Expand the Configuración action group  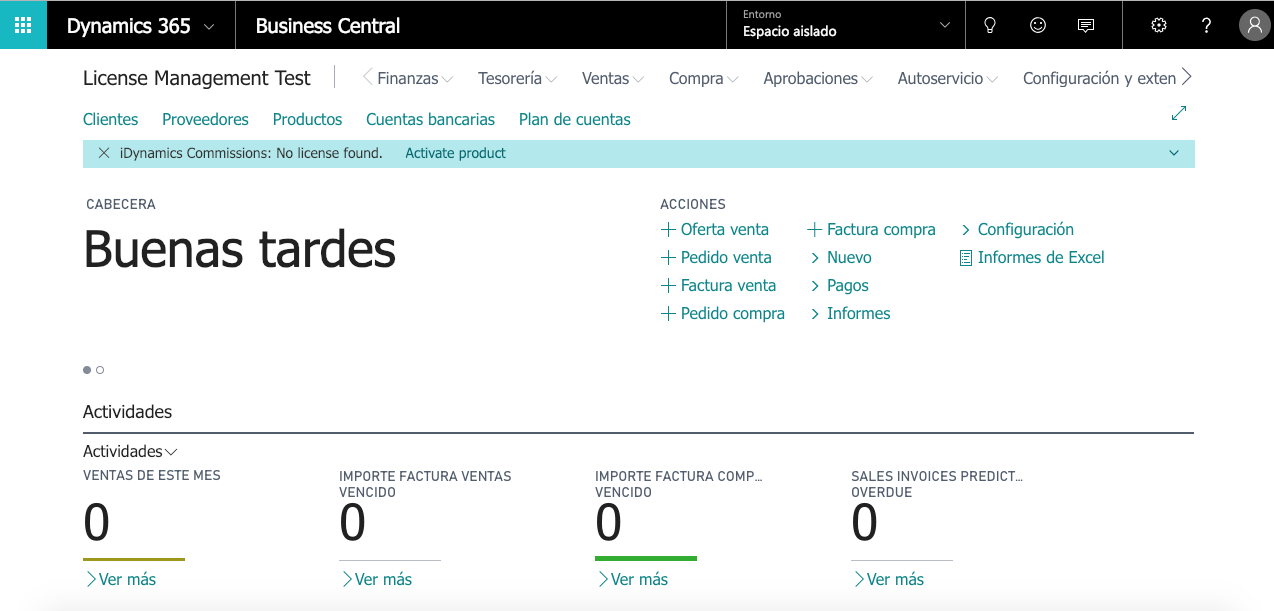tap(1017, 229)
